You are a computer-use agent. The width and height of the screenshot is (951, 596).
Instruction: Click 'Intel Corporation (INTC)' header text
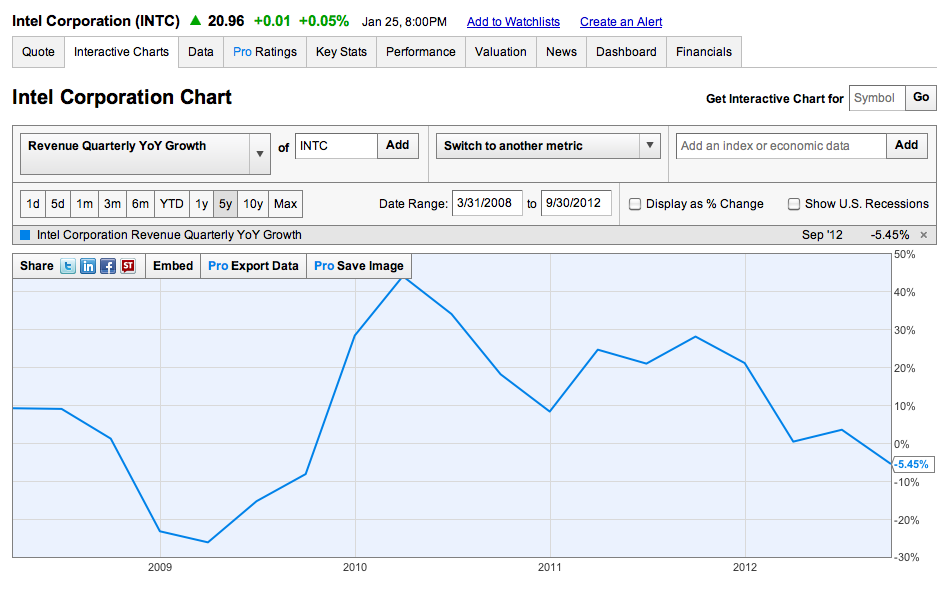[96, 21]
